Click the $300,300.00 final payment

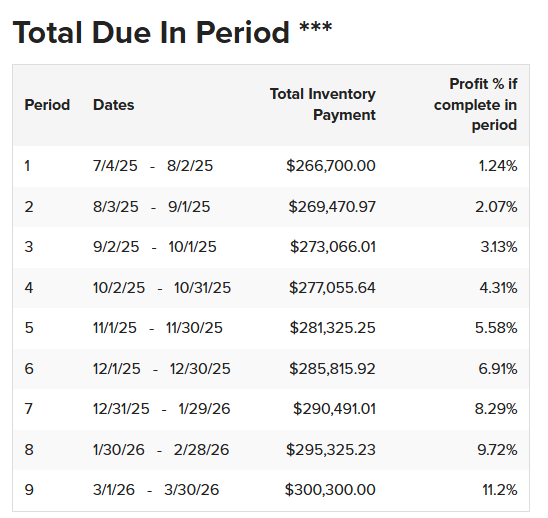tap(330, 490)
